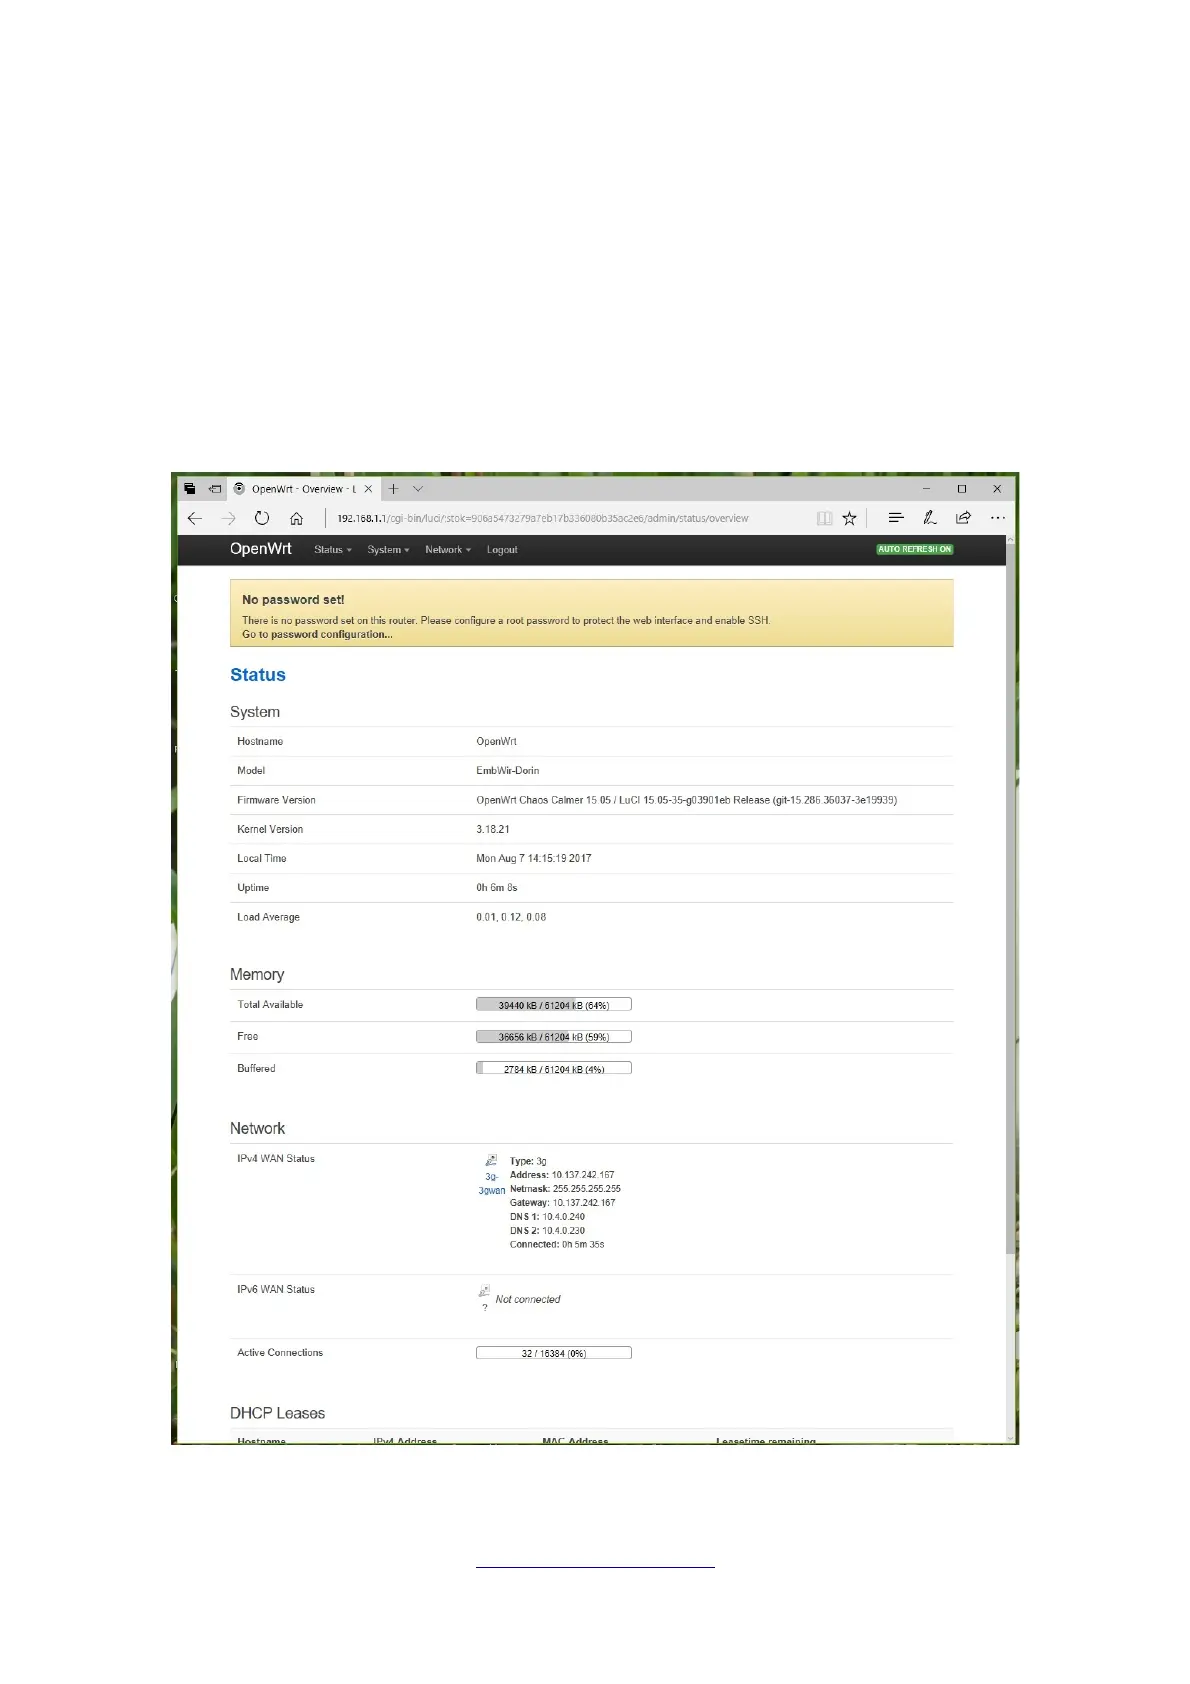Open the Status dropdown menu

click(x=333, y=550)
